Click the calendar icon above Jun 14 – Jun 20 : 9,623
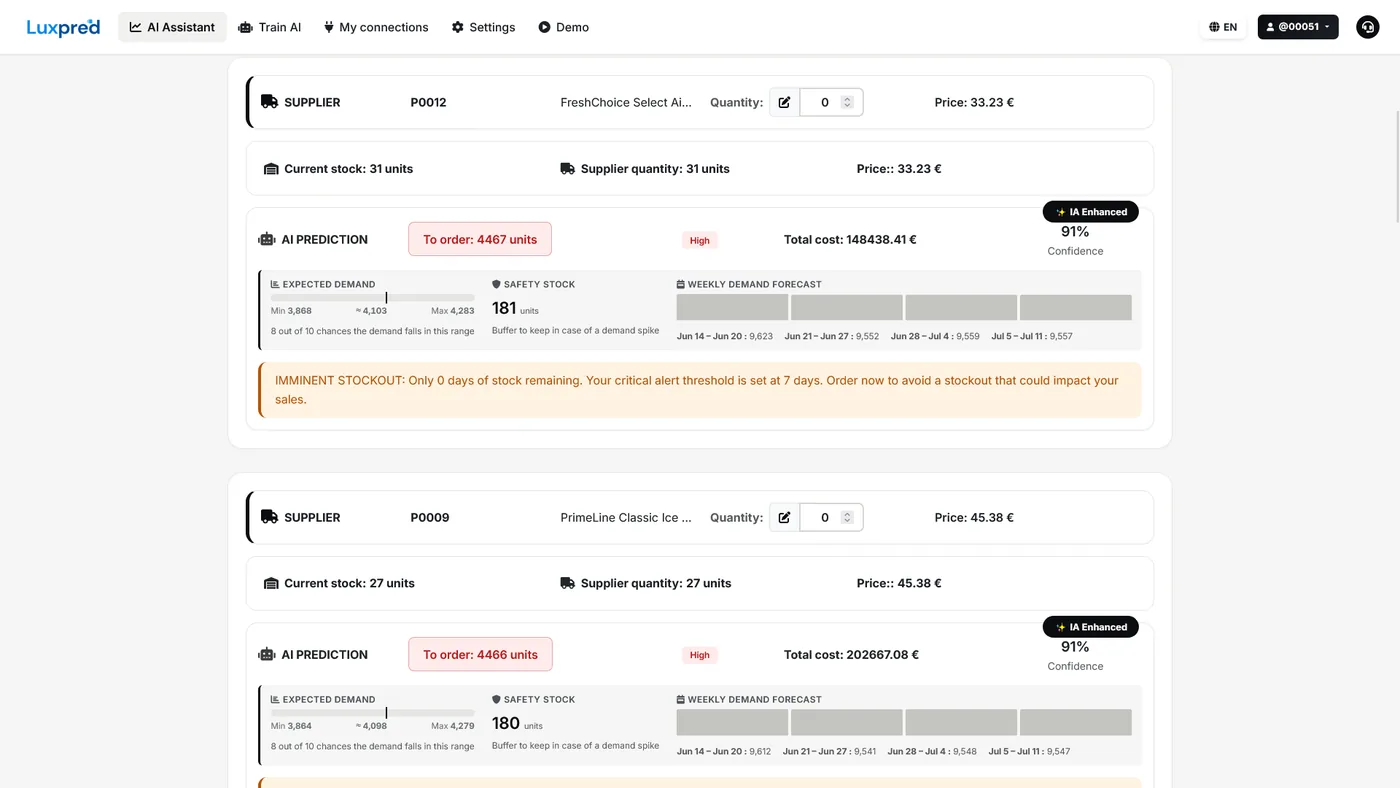This screenshot has width=1400, height=788. [x=681, y=285]
